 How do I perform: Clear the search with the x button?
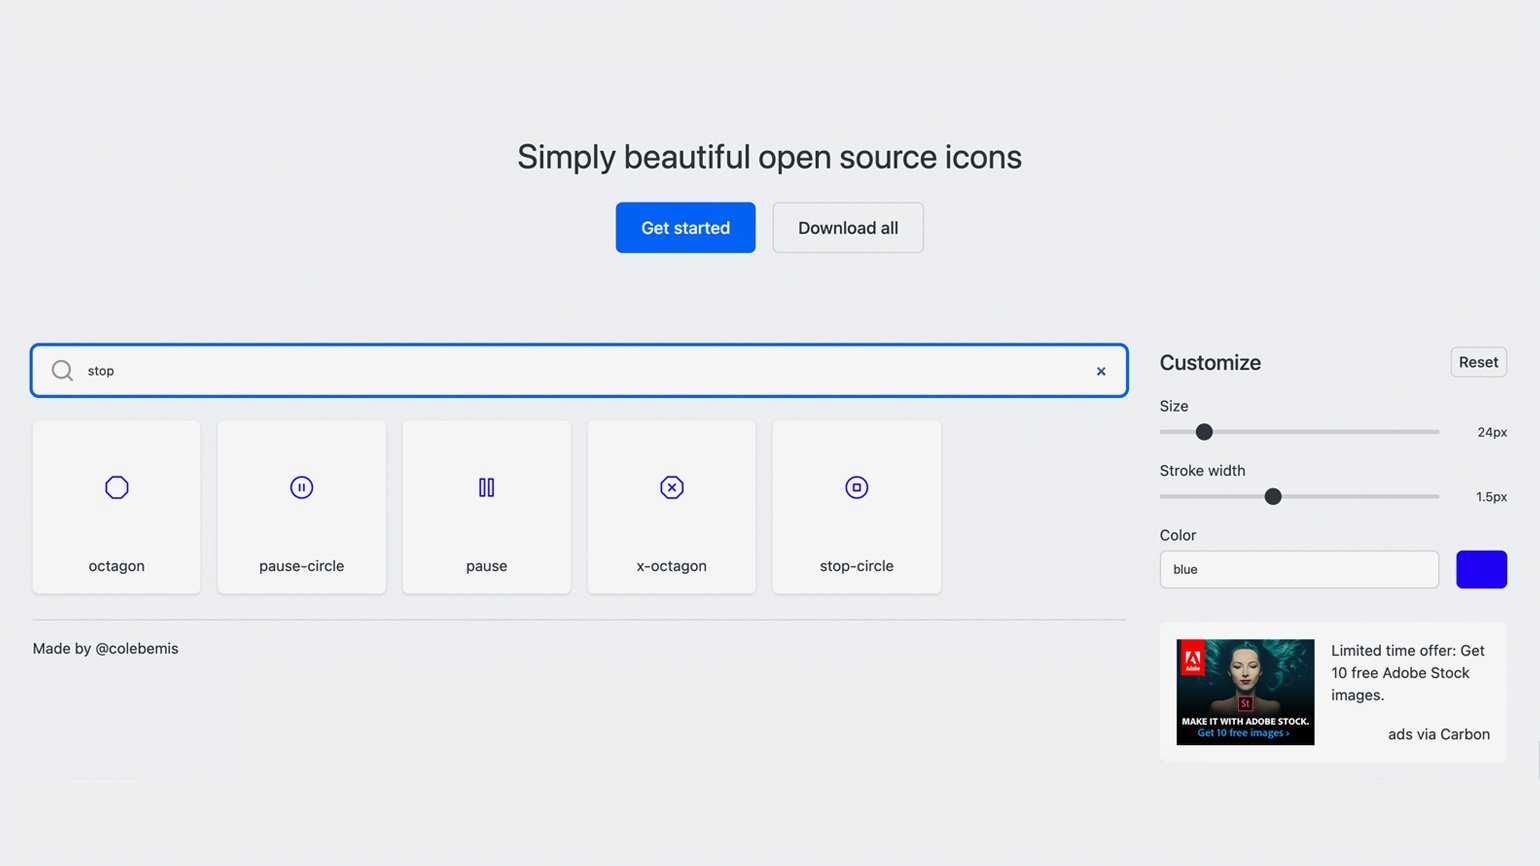point(1100,371)
